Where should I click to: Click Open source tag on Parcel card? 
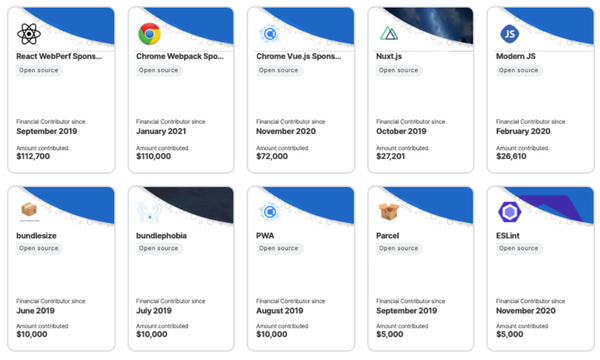tap(398, 248)
